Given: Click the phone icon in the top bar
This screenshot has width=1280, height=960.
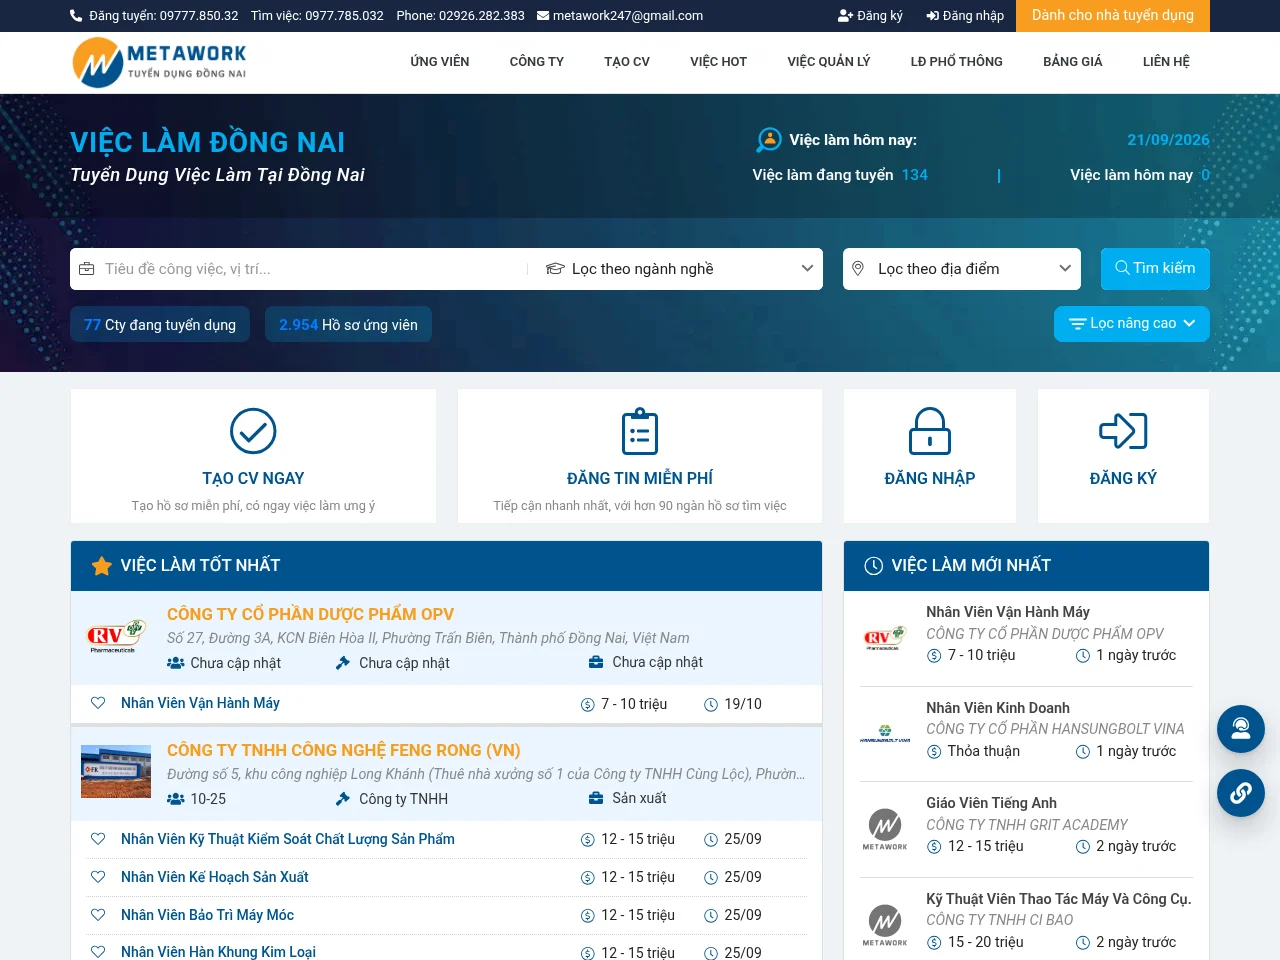Looking at the screenshot, I should coord(76,16).
